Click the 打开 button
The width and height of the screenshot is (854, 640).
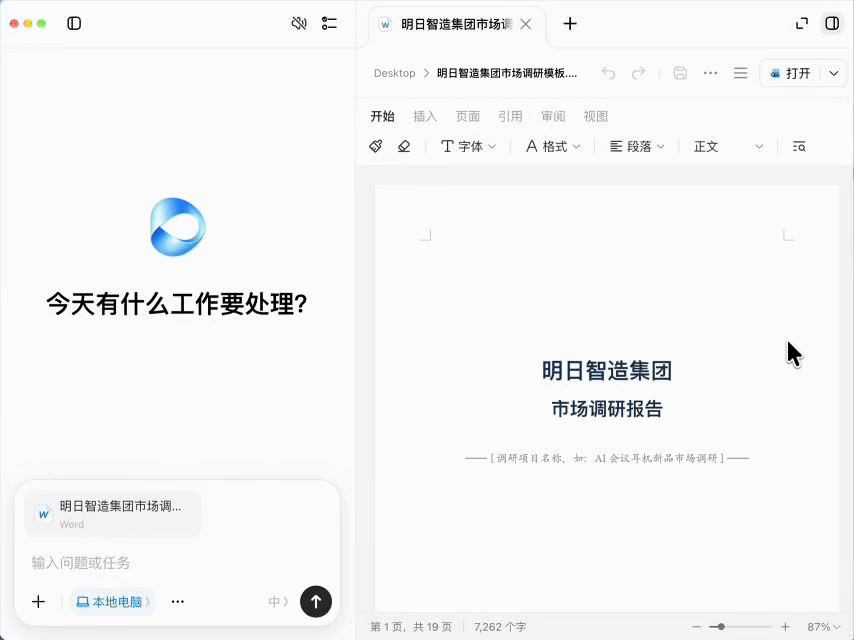[x=791, y=73]
